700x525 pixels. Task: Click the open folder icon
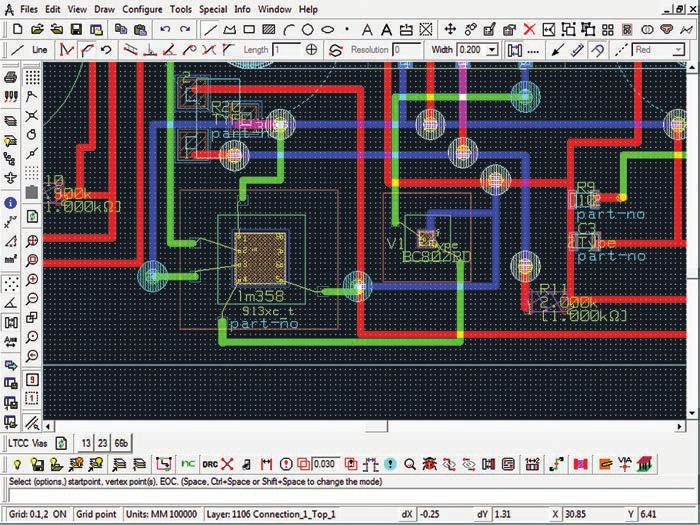[38, 30]
